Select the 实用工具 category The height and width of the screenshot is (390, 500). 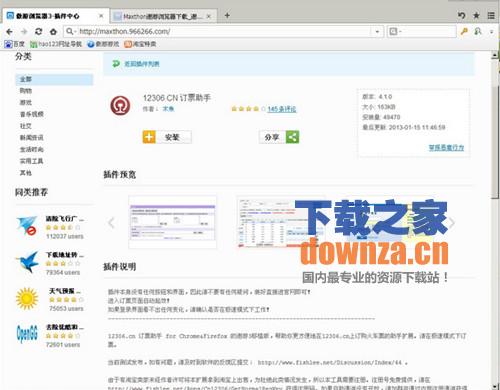(x=32, y=161)
